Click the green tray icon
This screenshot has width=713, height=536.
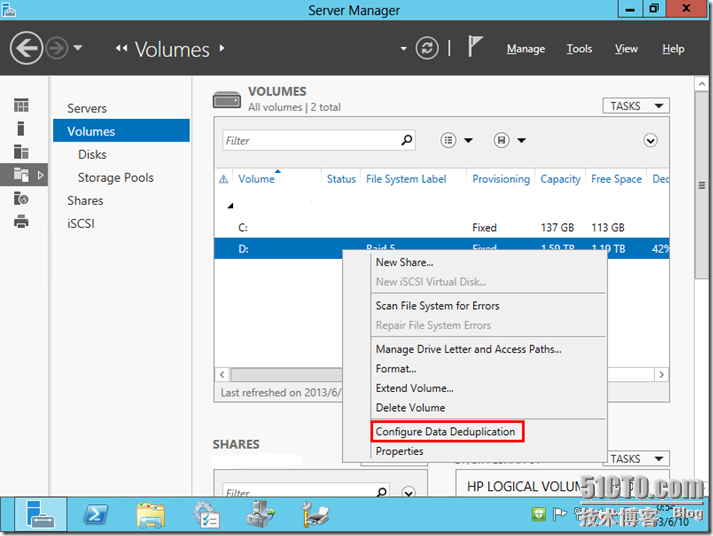click(538, 514)
